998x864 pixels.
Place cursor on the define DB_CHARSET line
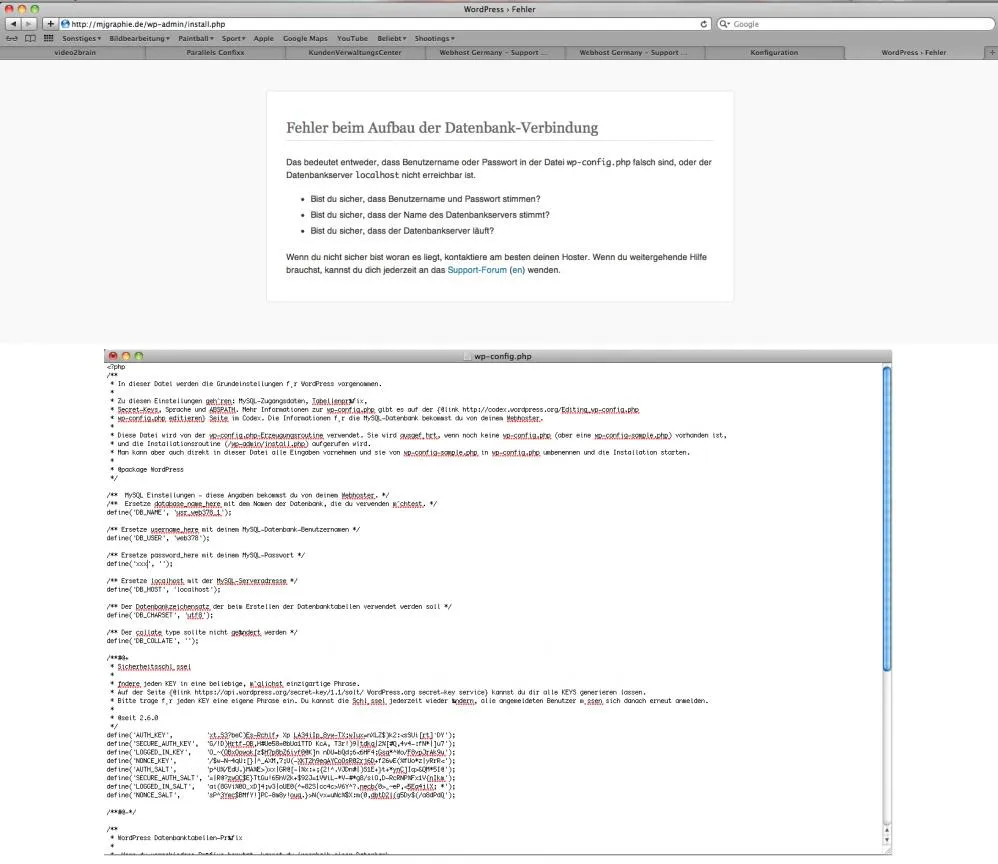click(x=160, y=615)
